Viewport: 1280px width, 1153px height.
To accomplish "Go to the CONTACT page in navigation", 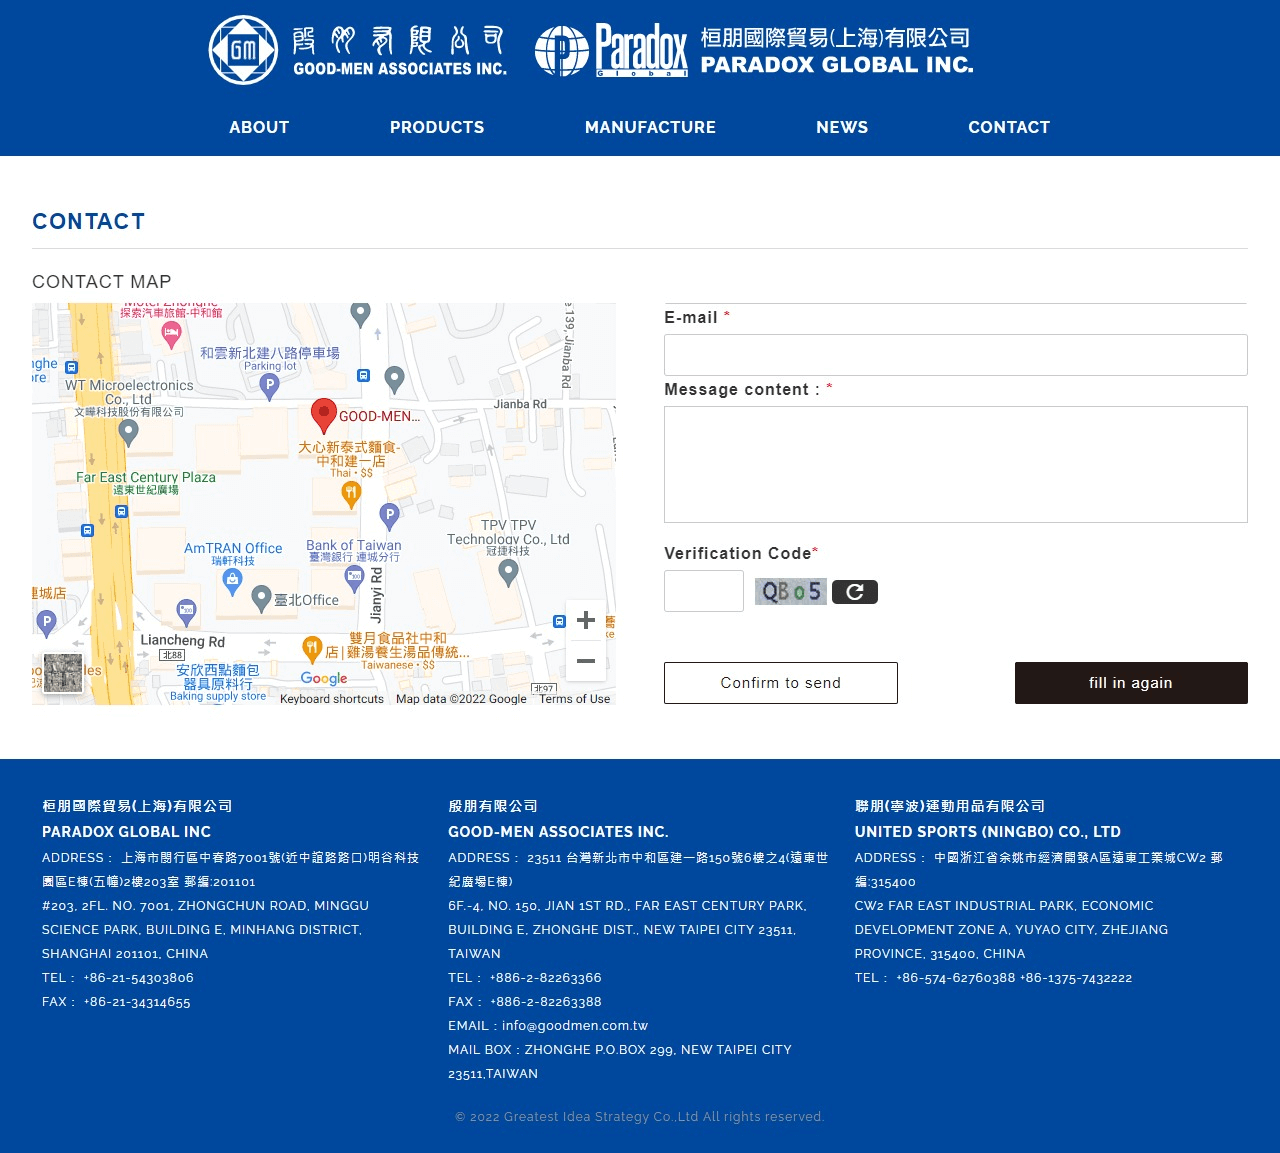I will point(1009,127).
